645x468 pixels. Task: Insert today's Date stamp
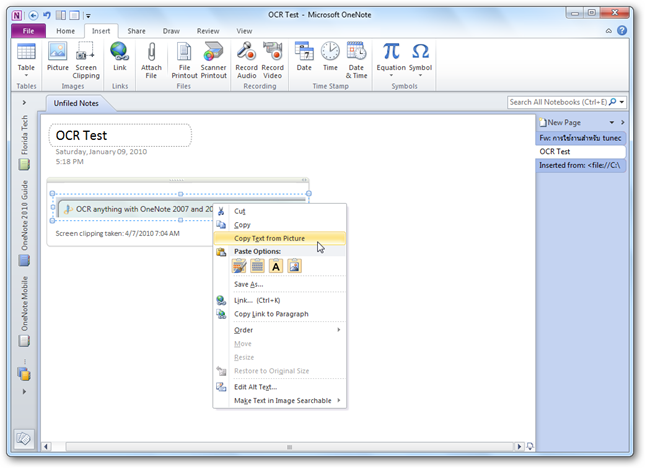[304, 57]
